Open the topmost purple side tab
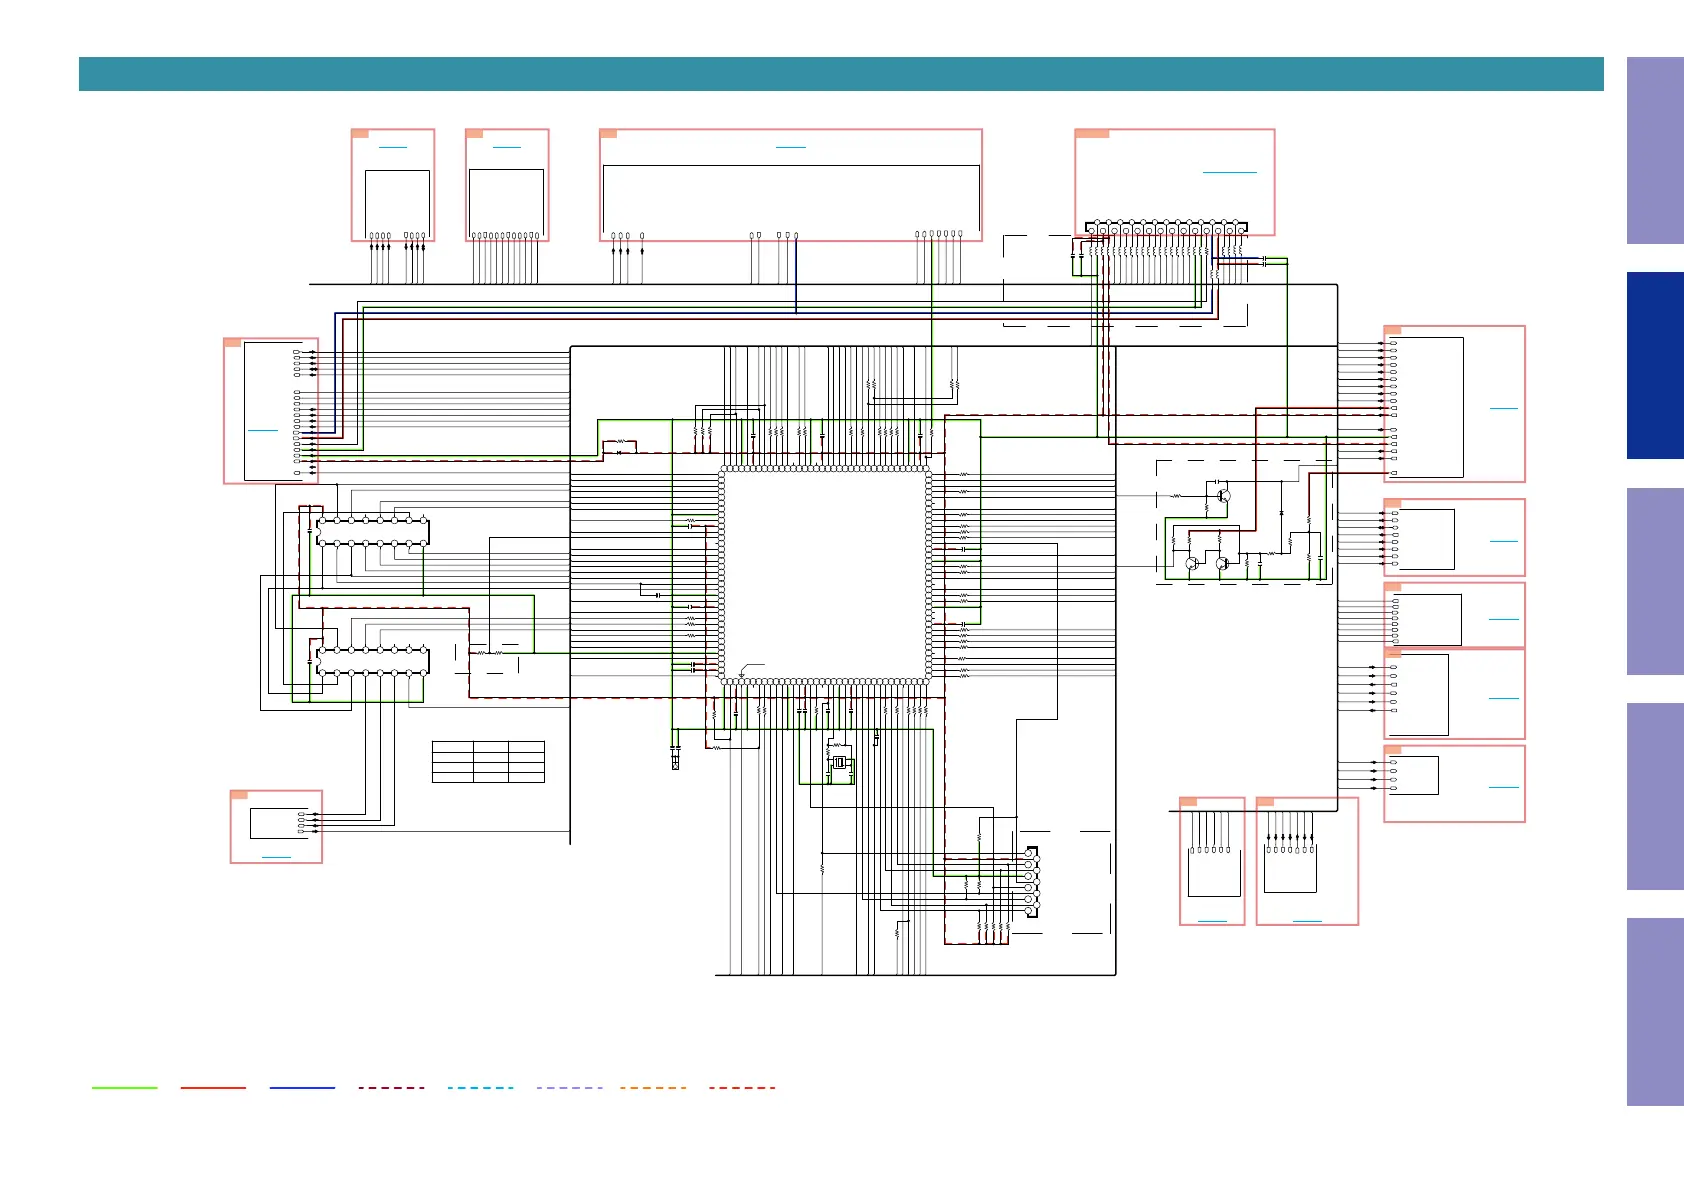The height and width of the screenshot is (1191, 1684). pos(1655,150)
